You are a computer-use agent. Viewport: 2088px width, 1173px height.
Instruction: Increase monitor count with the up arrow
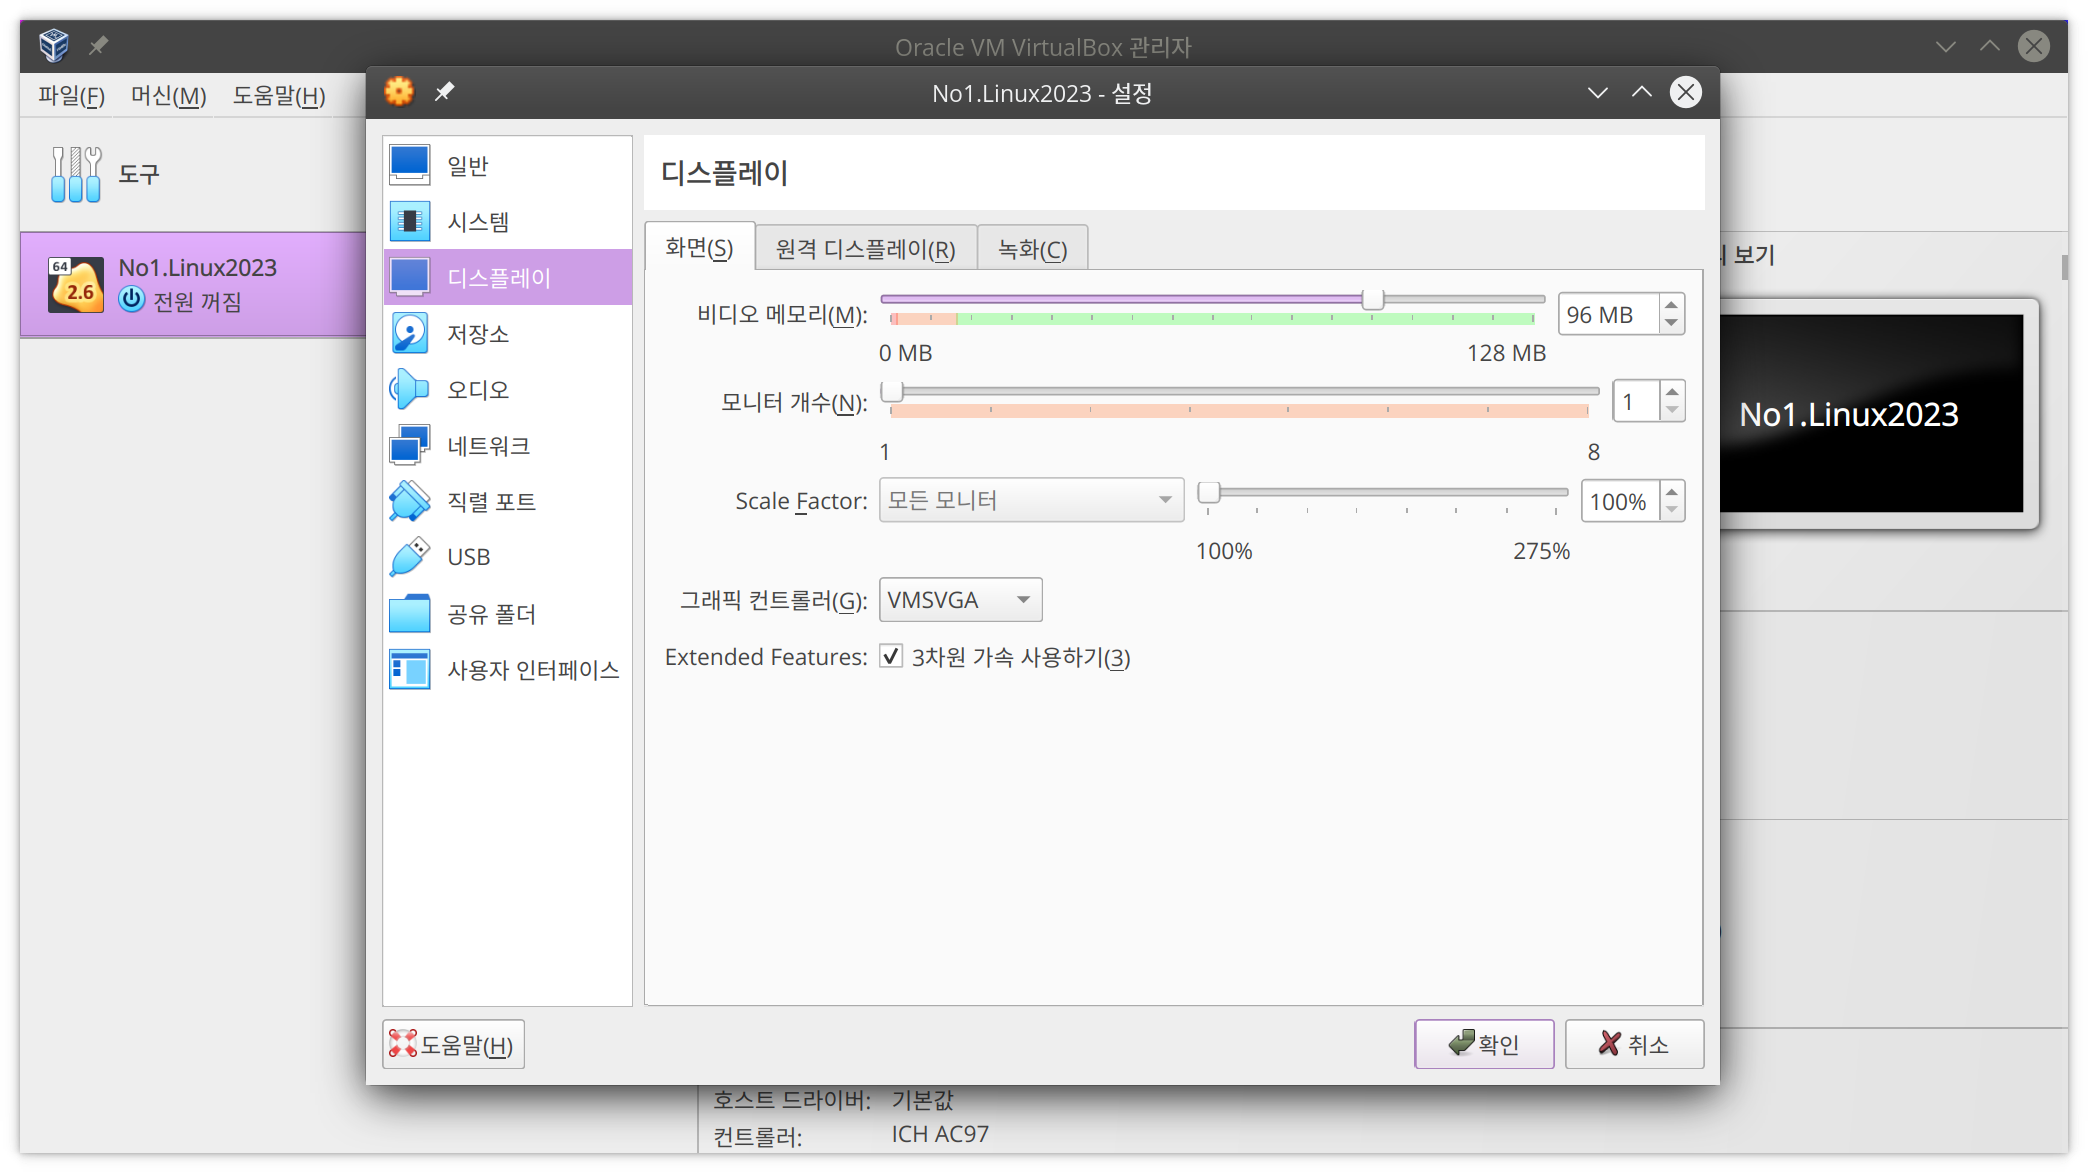click(1672, 391)
